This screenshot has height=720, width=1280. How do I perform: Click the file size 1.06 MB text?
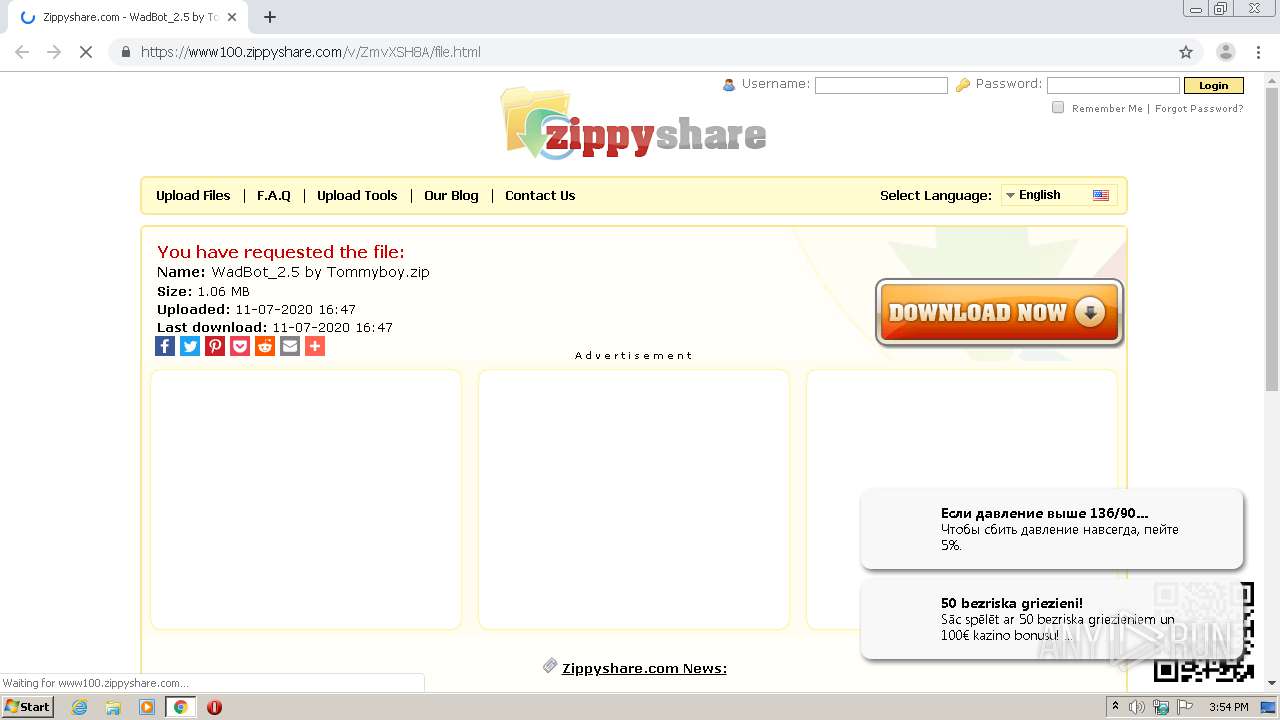[x=223, y=292]
